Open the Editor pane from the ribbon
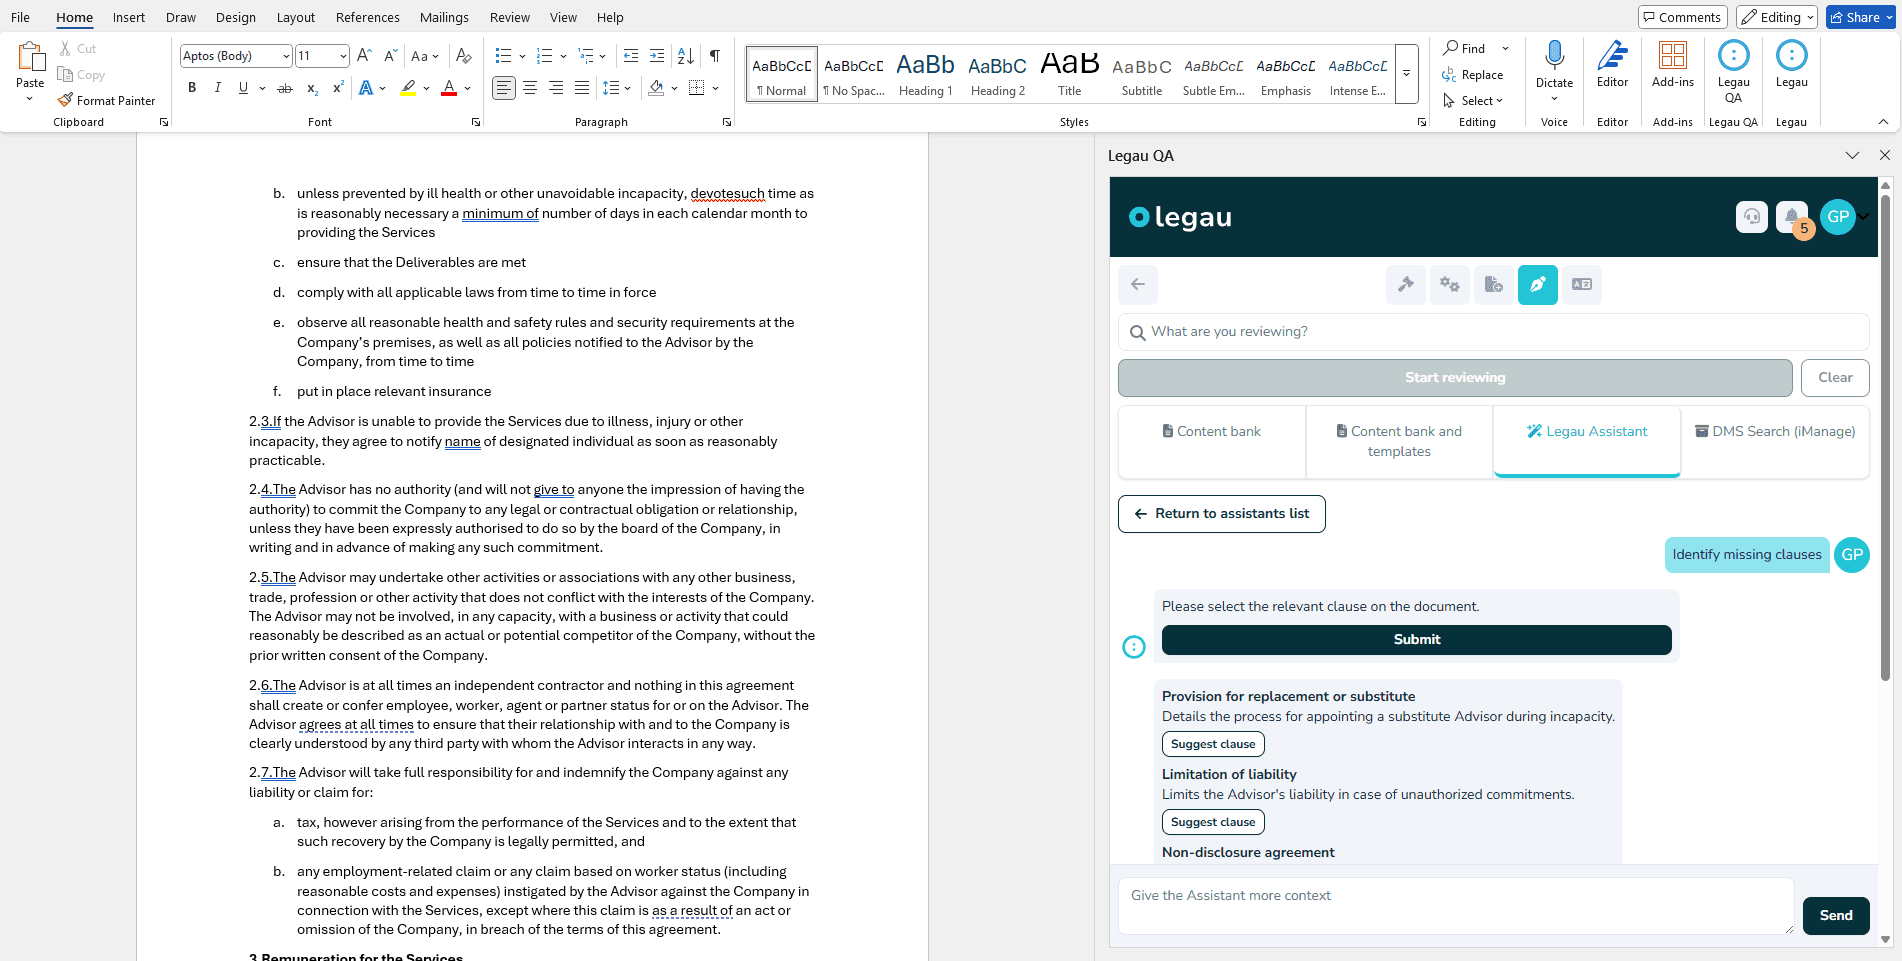 point(1612,64)
